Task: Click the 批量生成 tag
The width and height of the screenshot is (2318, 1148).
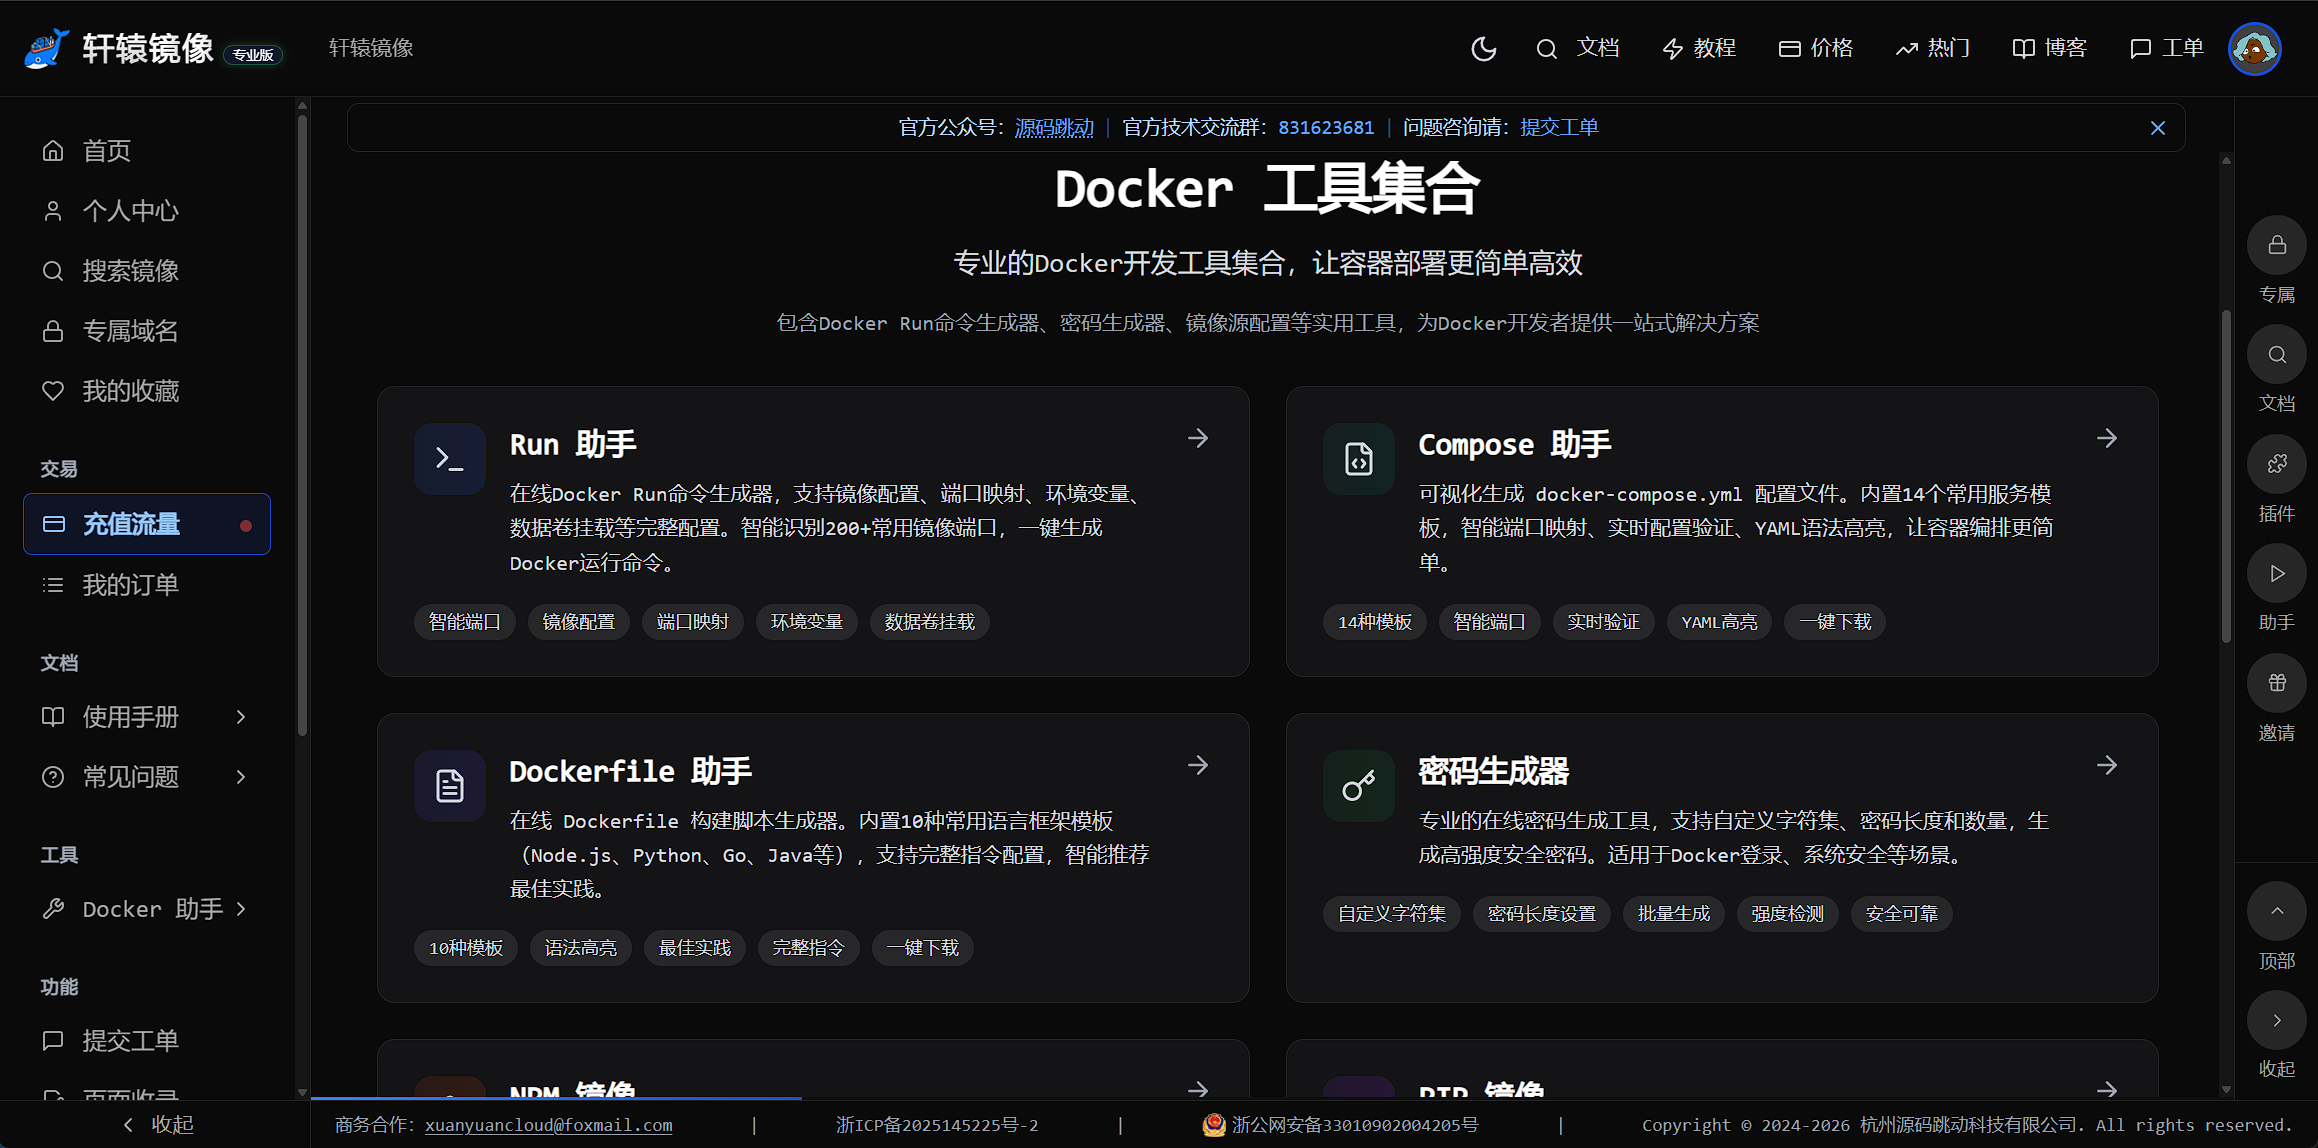Action: tap(1674, 914)
